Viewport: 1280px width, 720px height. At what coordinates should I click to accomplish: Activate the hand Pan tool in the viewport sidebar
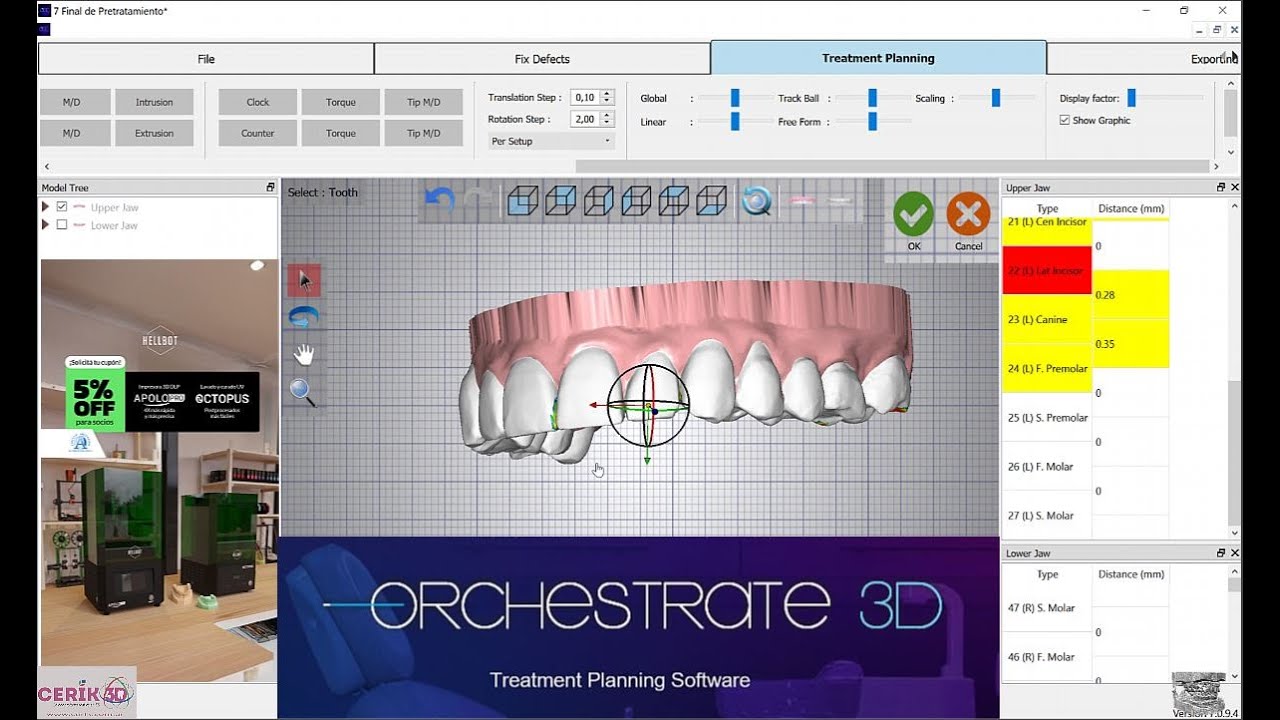pyautogui.click(x=304, y=354)
